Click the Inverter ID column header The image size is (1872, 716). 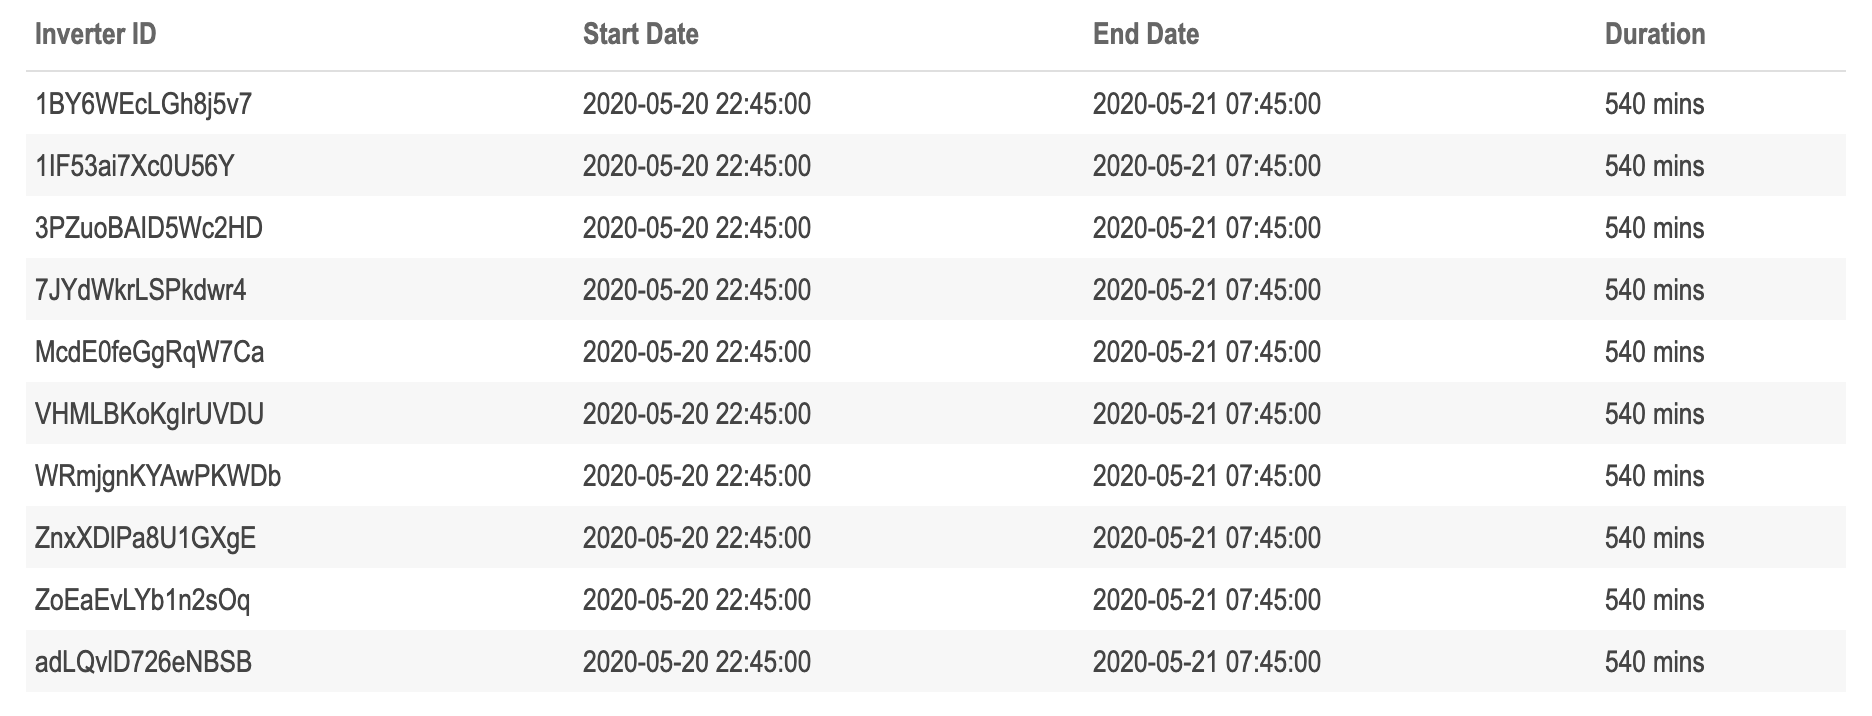point(96,34)
